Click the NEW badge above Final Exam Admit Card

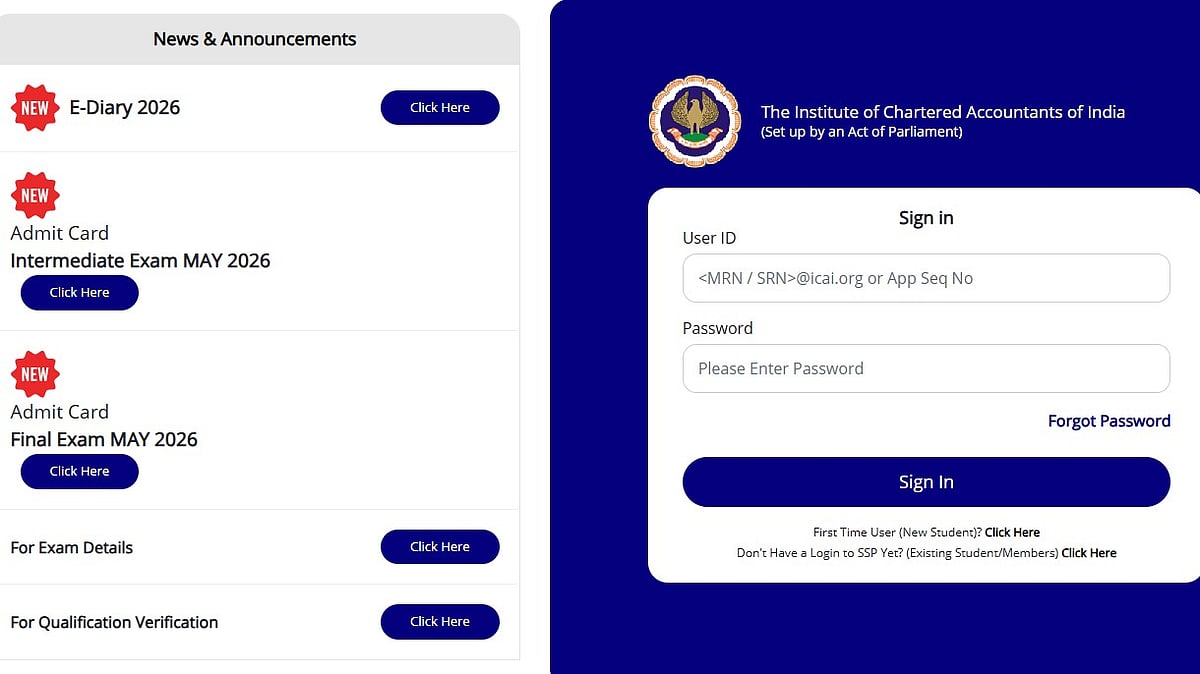(35, 375)
